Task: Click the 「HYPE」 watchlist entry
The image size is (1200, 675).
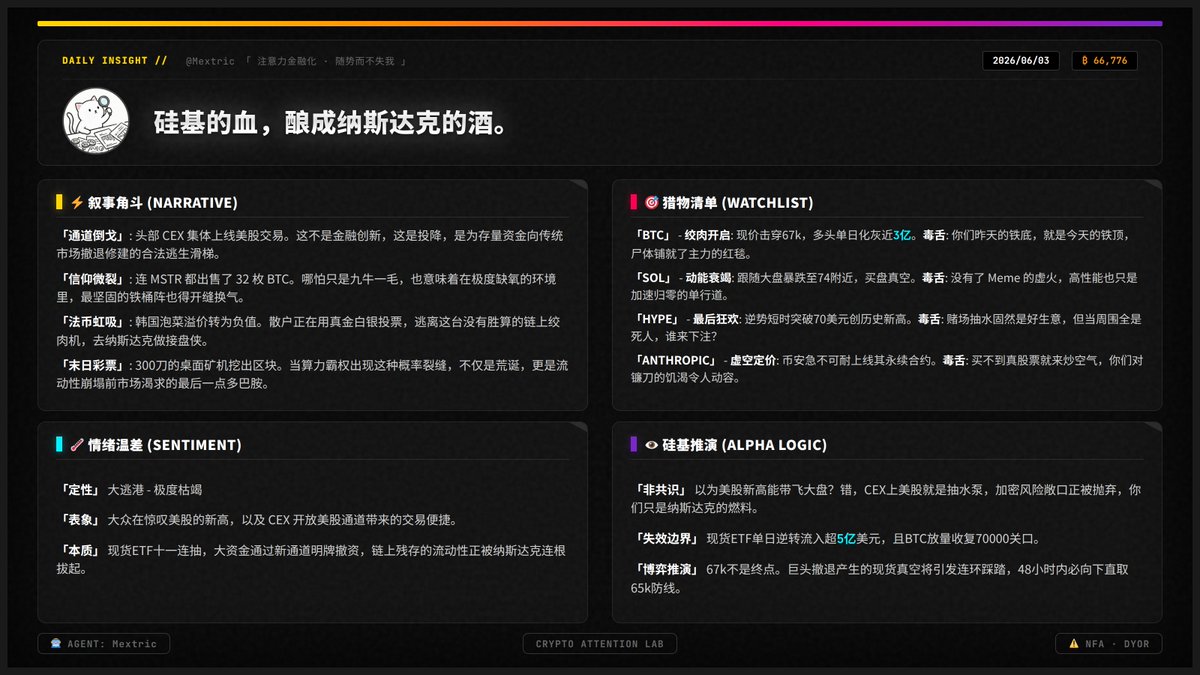Action: point(657,319)
